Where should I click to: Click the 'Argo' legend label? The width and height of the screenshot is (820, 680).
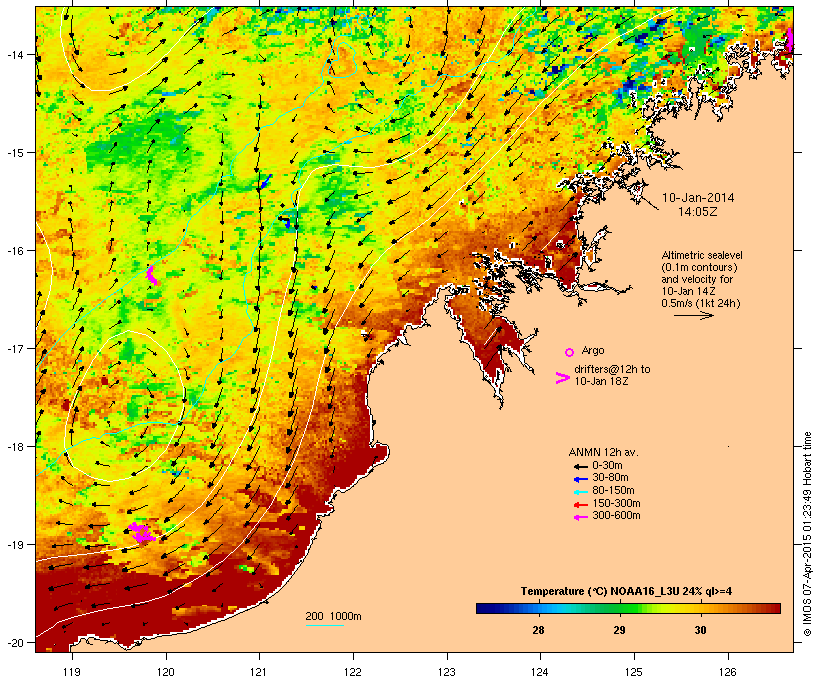coord(593,350)
